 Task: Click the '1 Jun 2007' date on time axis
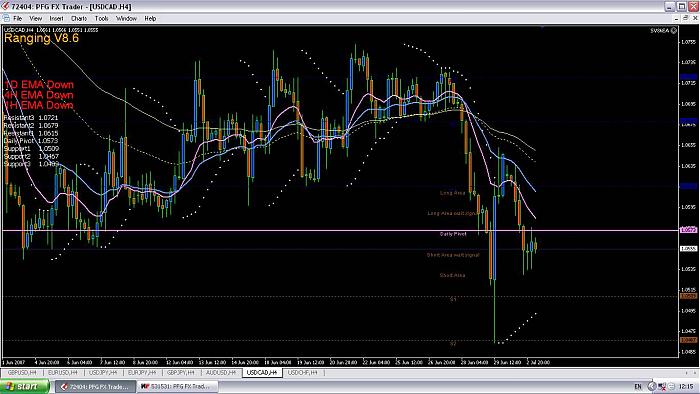coord(14,362)
